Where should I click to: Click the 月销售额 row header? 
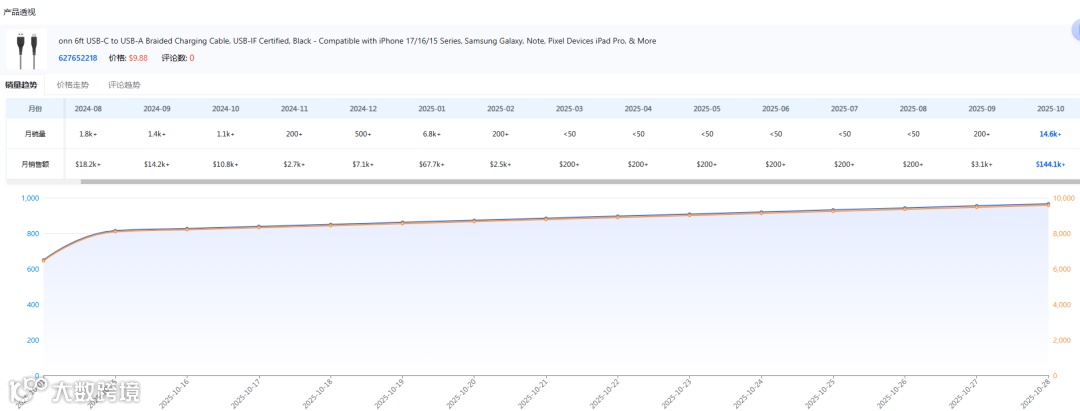point(35,165)
